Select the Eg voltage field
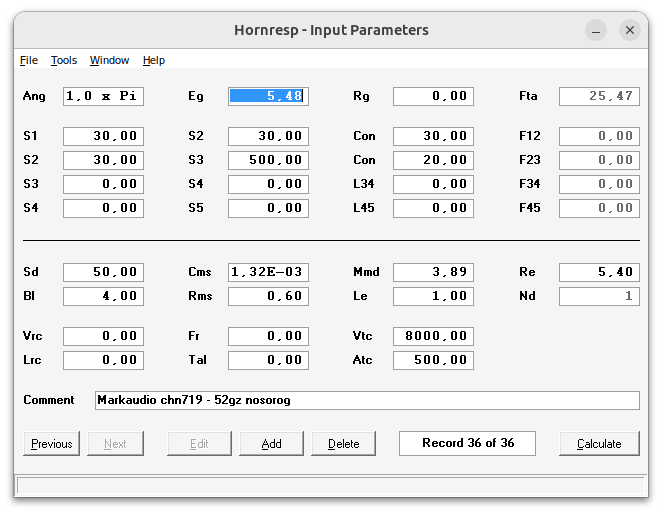Screen dimensions: 662x514 click(268, 96)
